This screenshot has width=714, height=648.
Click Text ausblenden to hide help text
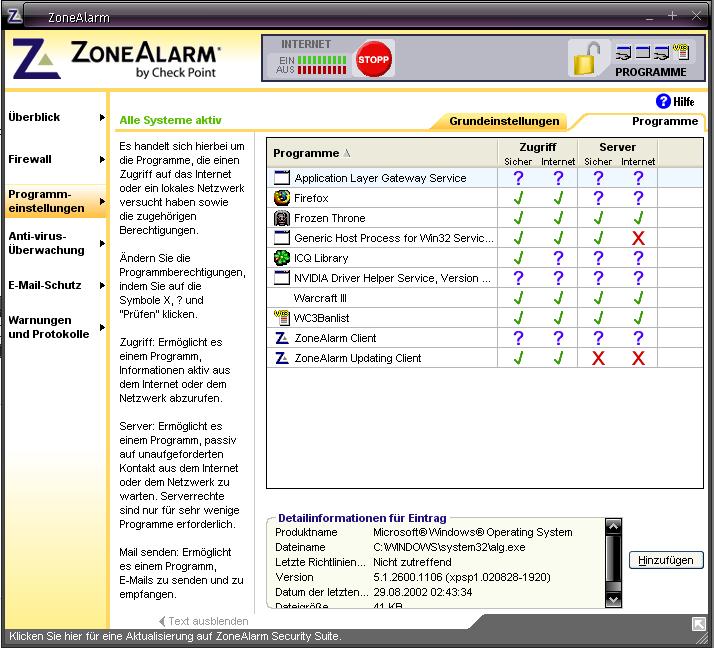pyautogui.click(x=204, y=621)
